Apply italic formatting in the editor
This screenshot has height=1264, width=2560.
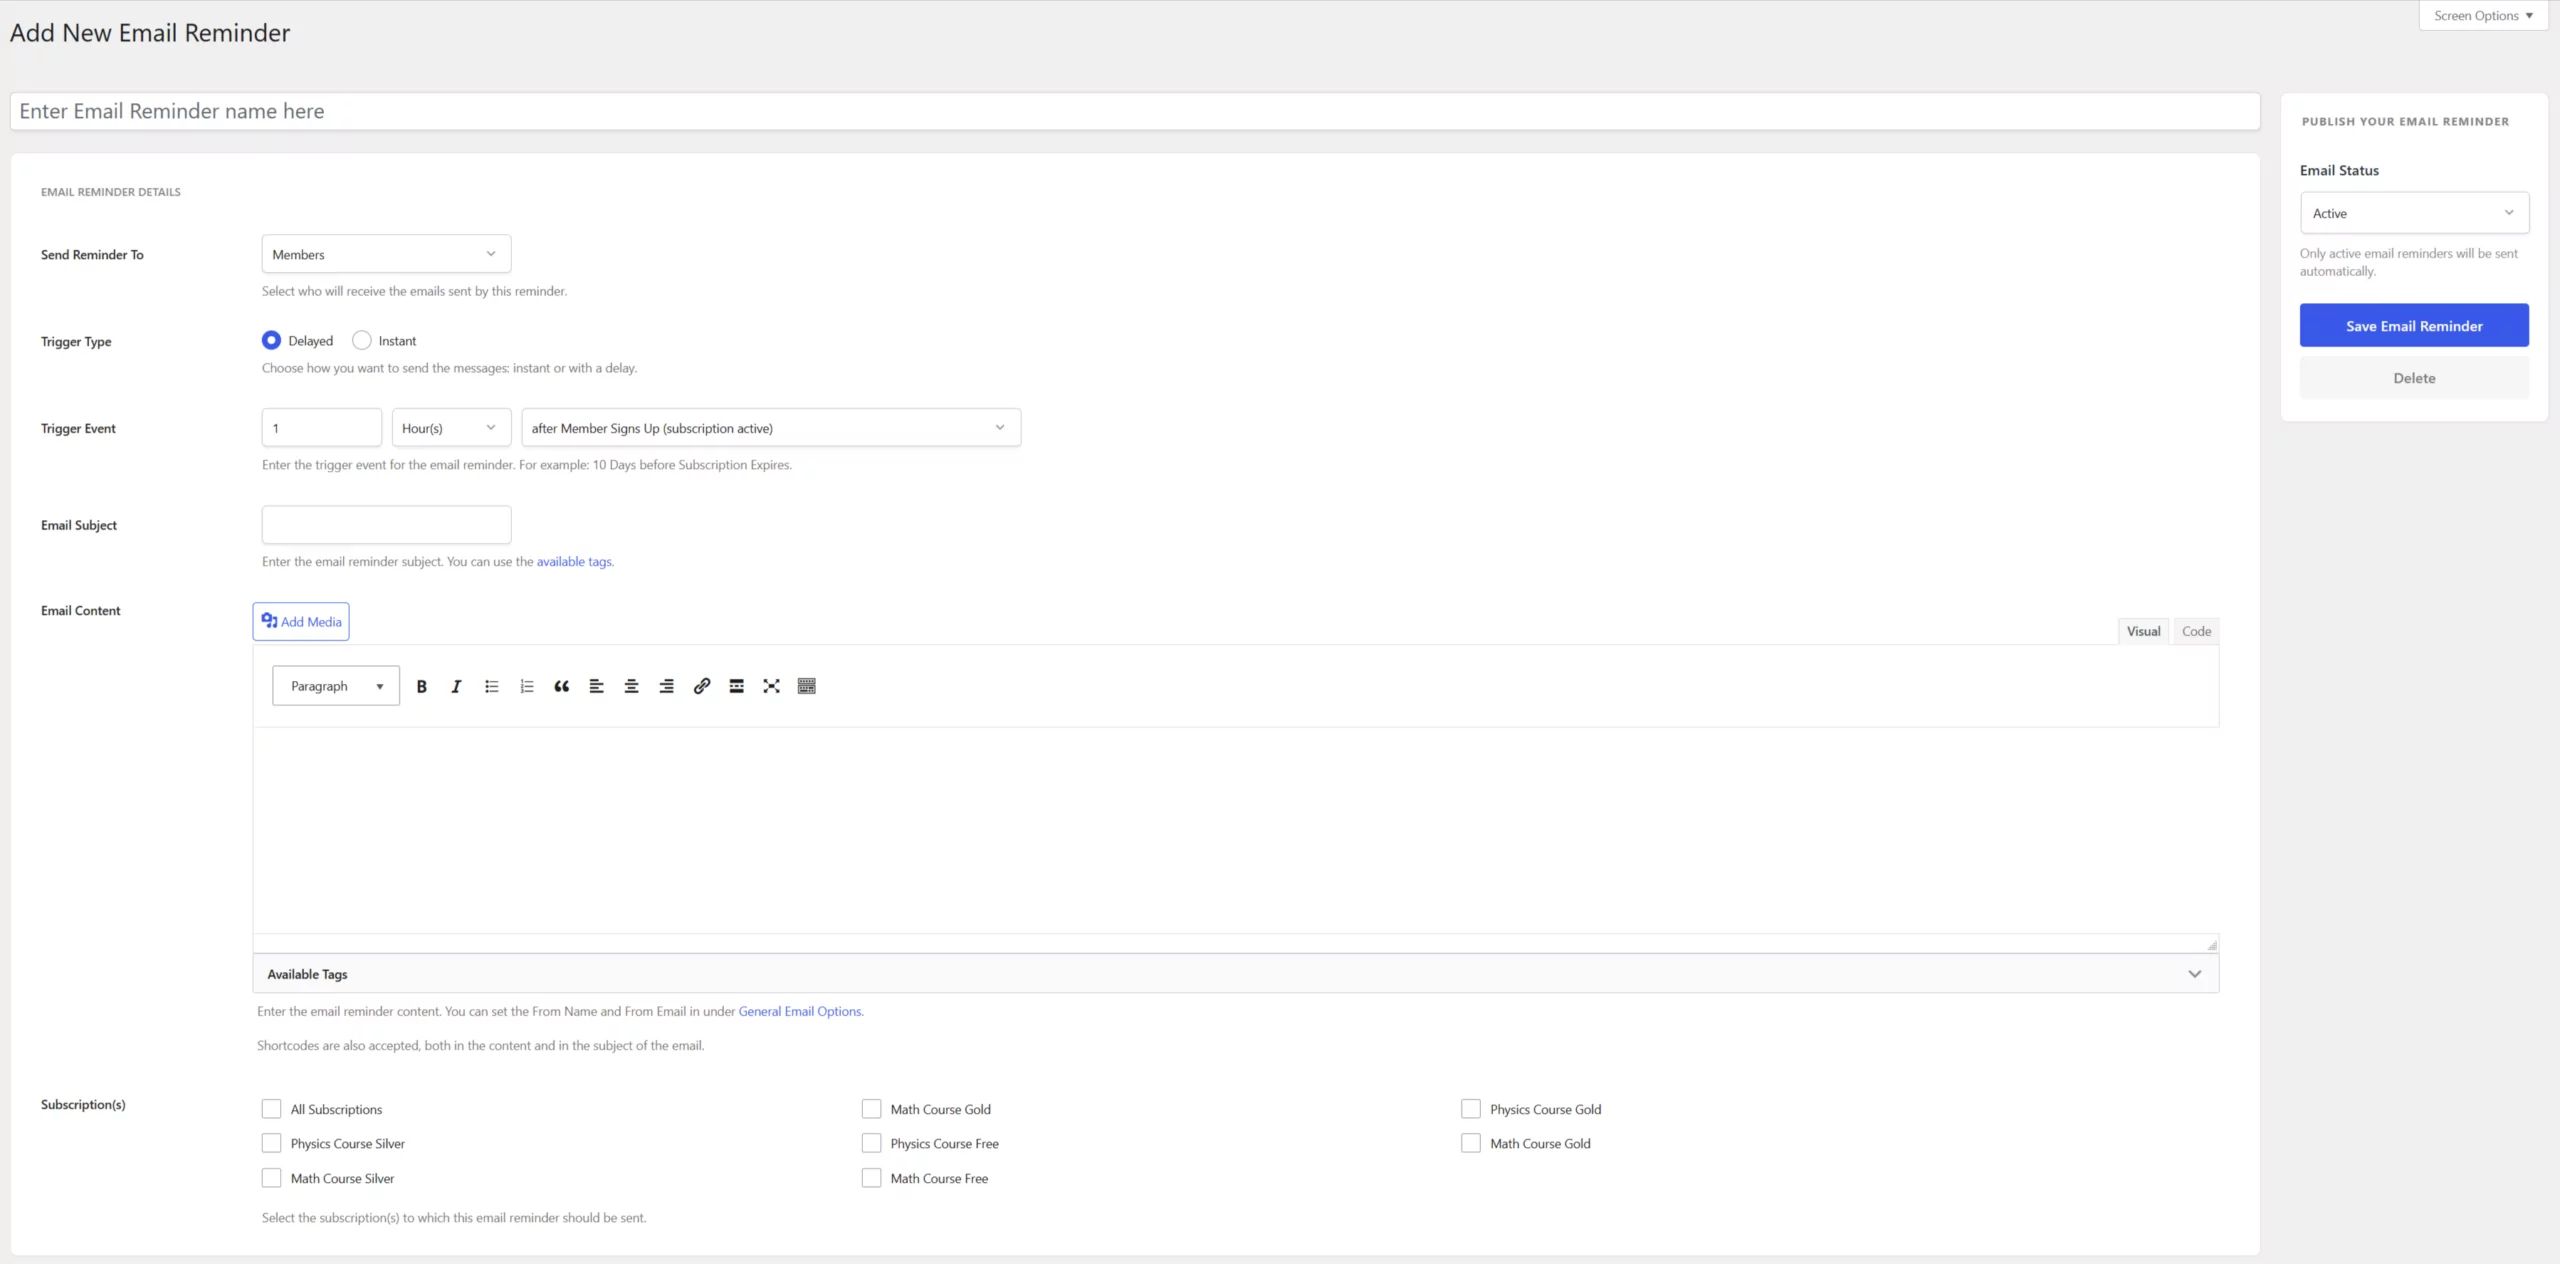456,686
